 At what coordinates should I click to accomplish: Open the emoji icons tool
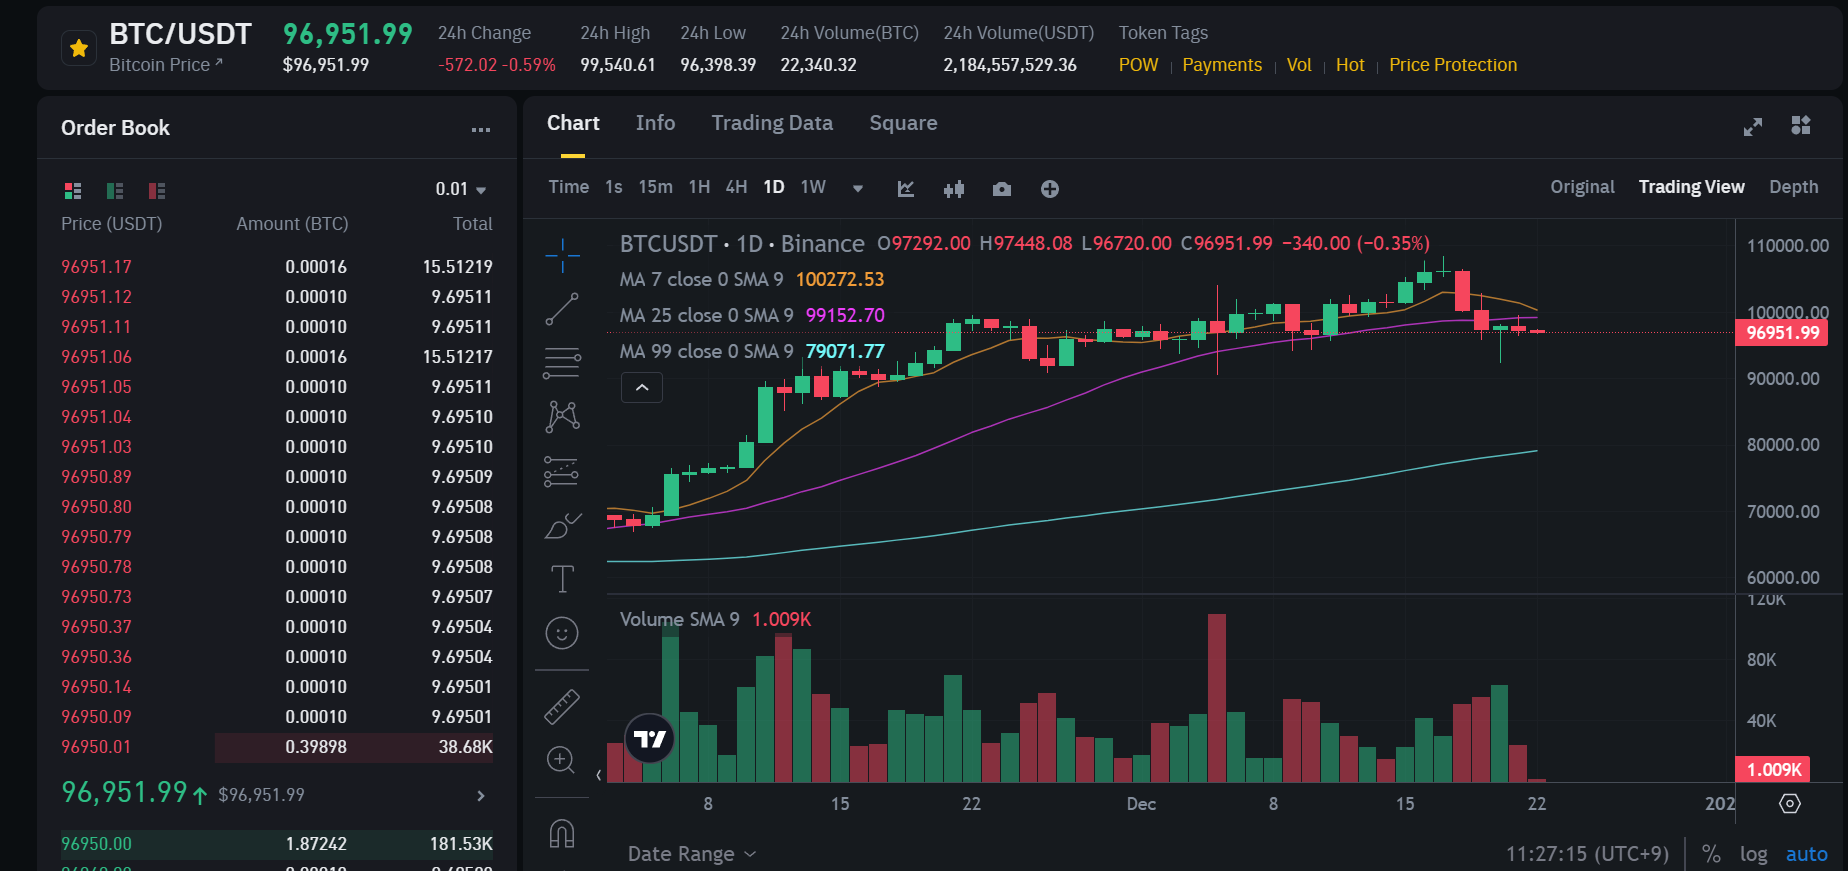(x=562, y=633)
